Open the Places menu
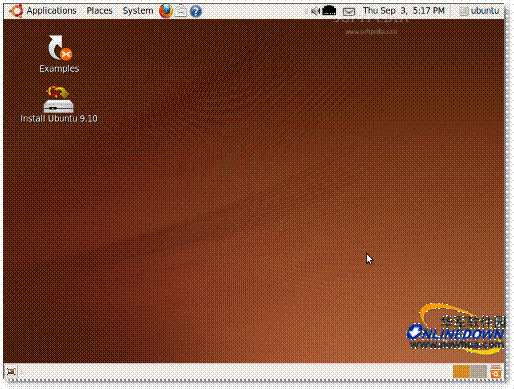The width and height of the screenshot is (514, 389). tap(99, 11)
